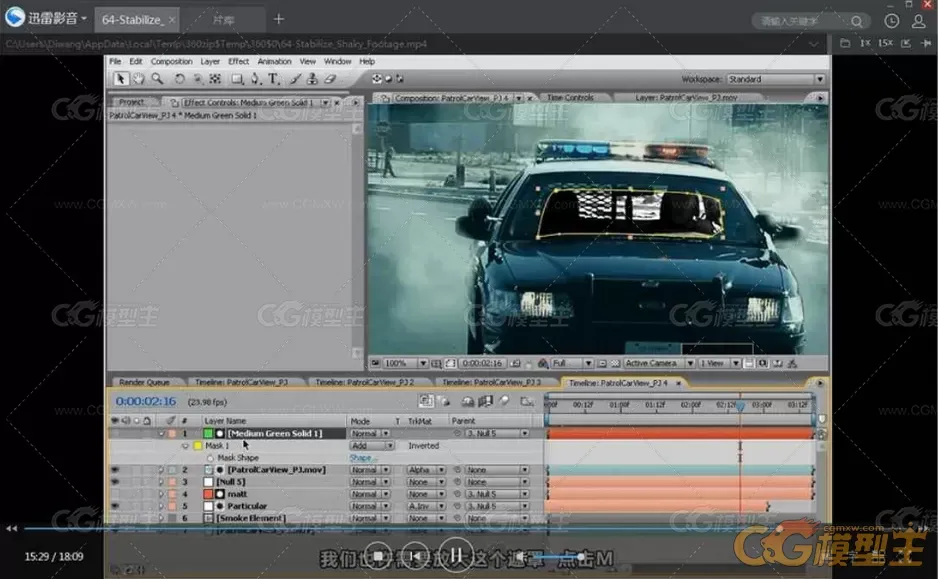Select the Type tool
The height and width of the screenshot is (579, 938).
273,79
